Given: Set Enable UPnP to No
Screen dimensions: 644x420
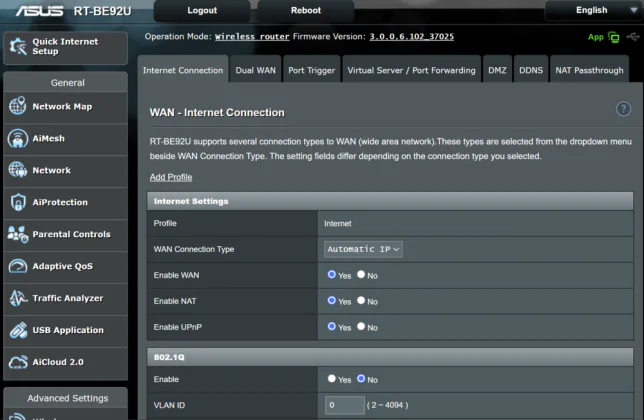Looking at the screenshot, I should (x=361, y=326).
